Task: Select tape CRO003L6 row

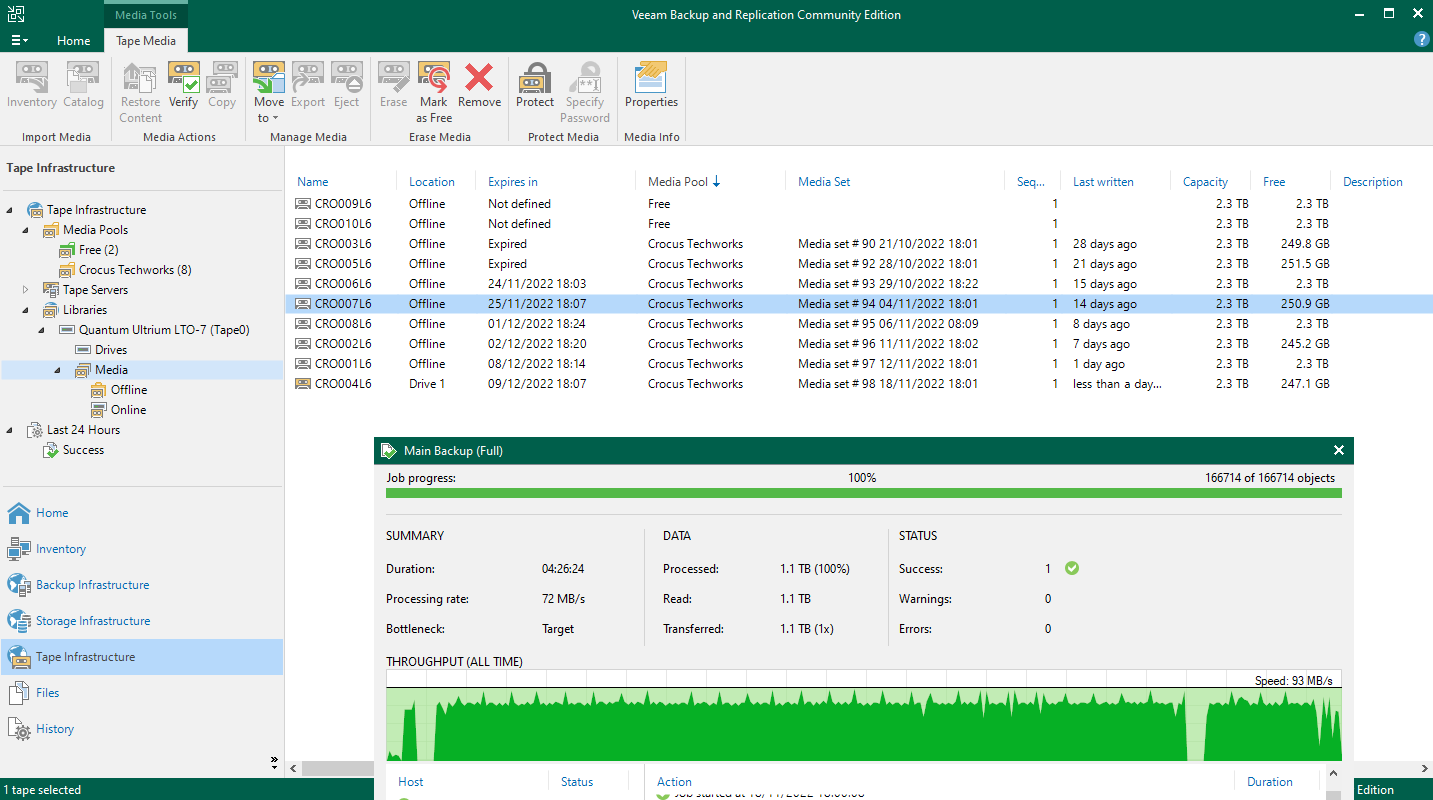Action: coord(857,244)
